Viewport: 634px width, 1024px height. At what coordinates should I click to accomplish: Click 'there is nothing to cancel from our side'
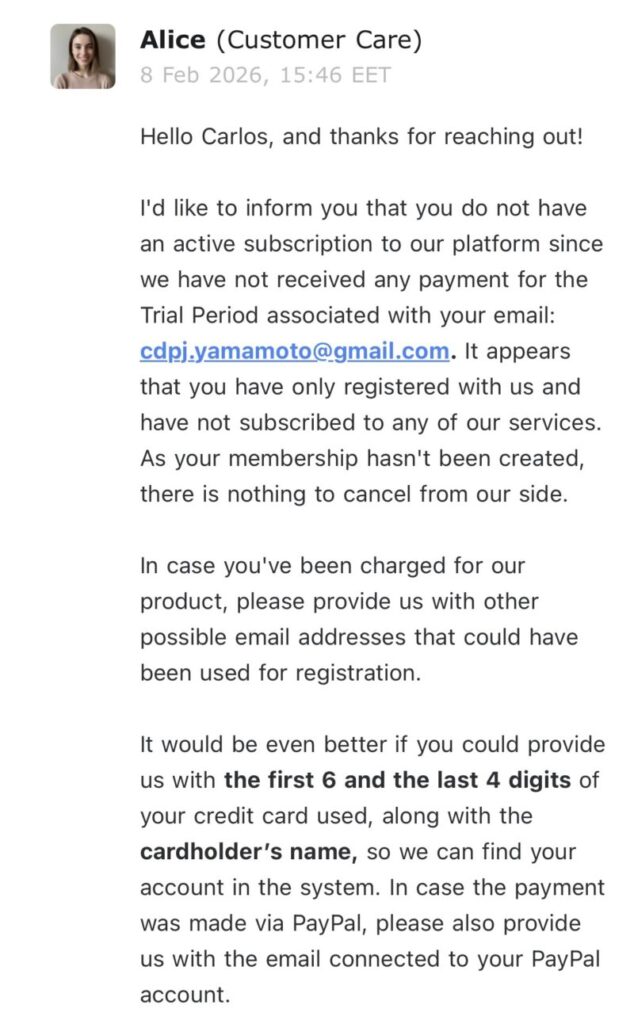[x=353, y=494]
